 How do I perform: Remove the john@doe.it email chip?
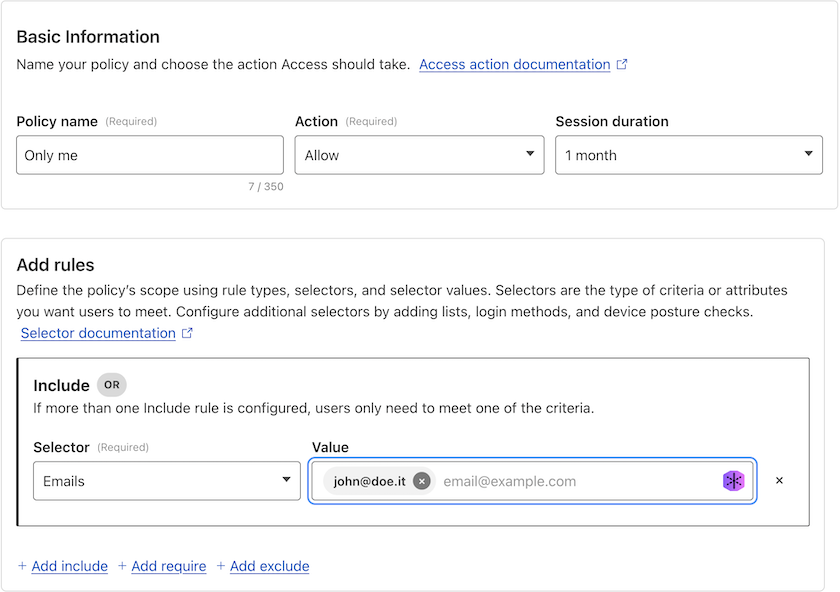click(x=422, y=481)
